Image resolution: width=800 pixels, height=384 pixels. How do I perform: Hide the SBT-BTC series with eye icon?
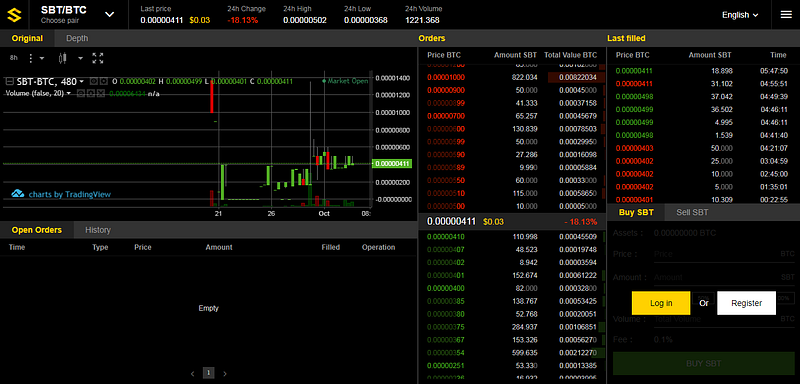tap(94, 81)
